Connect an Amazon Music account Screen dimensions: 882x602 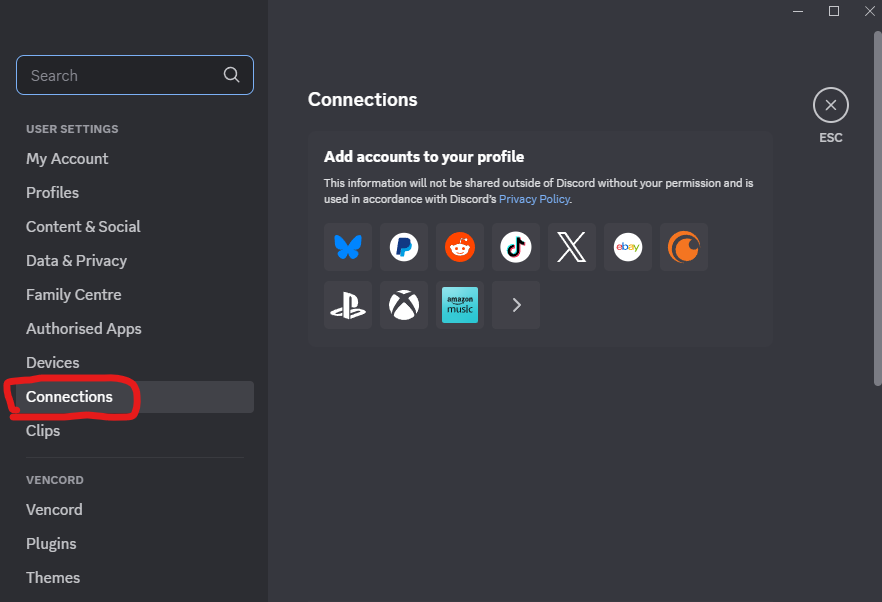tap(460, 305)
